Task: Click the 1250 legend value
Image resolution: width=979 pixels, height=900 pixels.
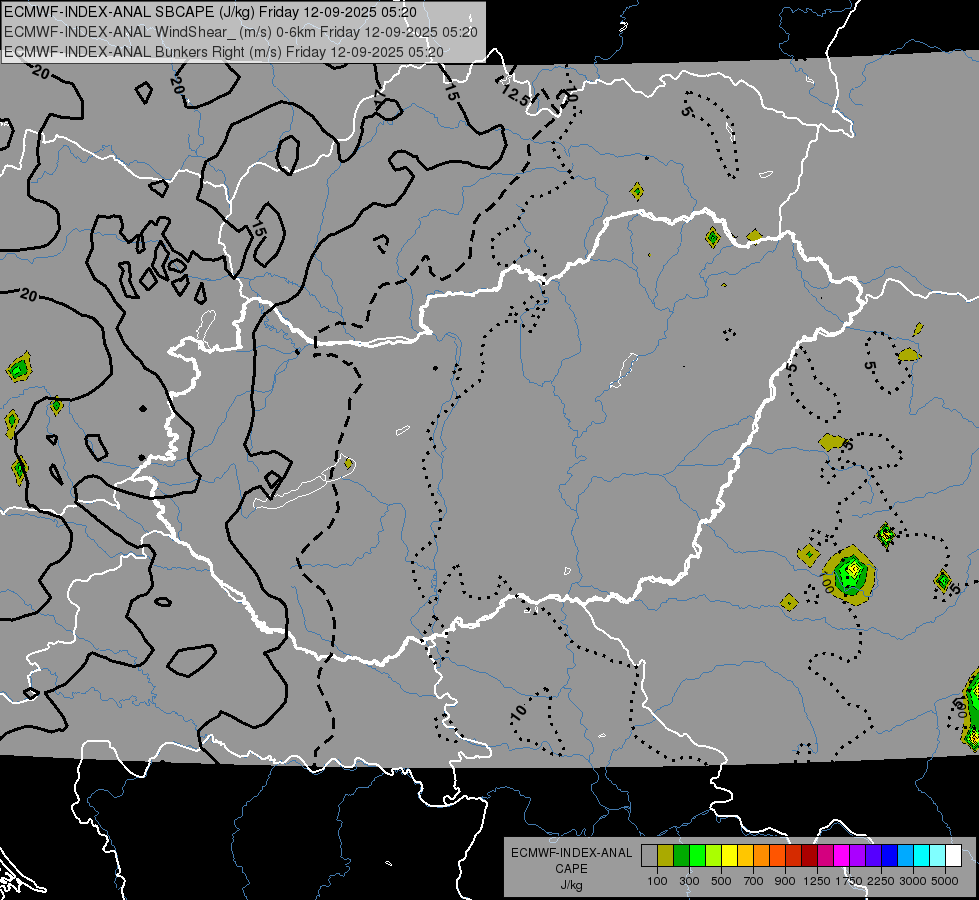Action: (x=817, y=881)
